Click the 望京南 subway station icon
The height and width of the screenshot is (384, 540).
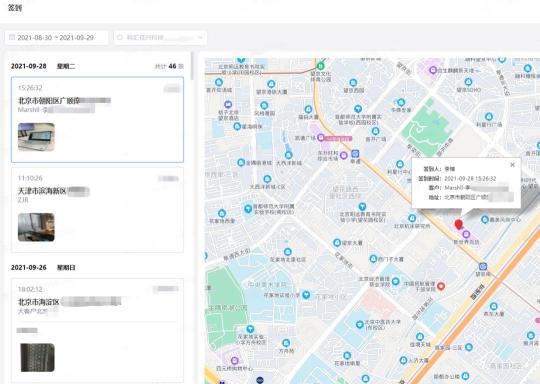click(x=483, y=267)
